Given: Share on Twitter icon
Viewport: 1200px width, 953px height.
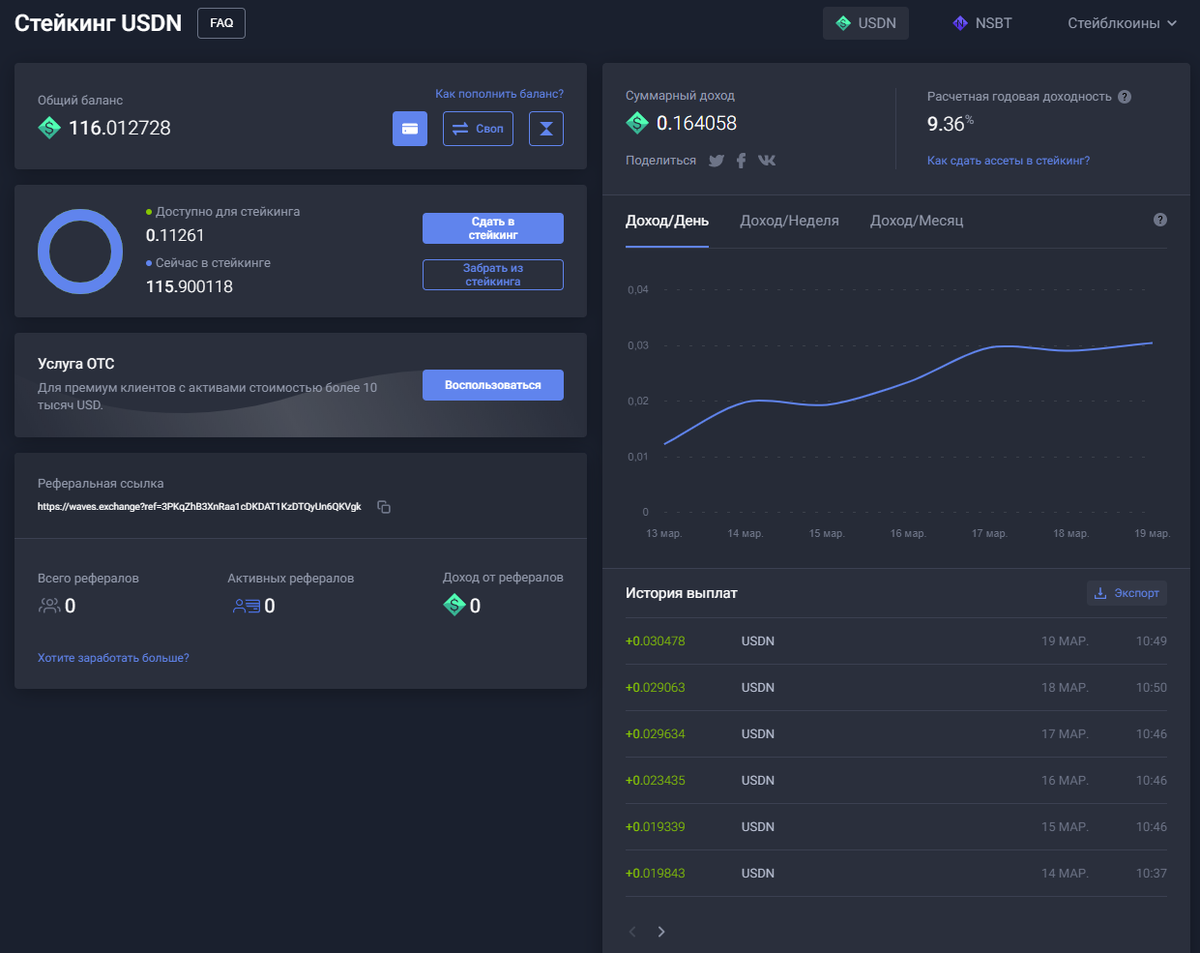Looking at the screenshot, I should click(x=716, y=160).
